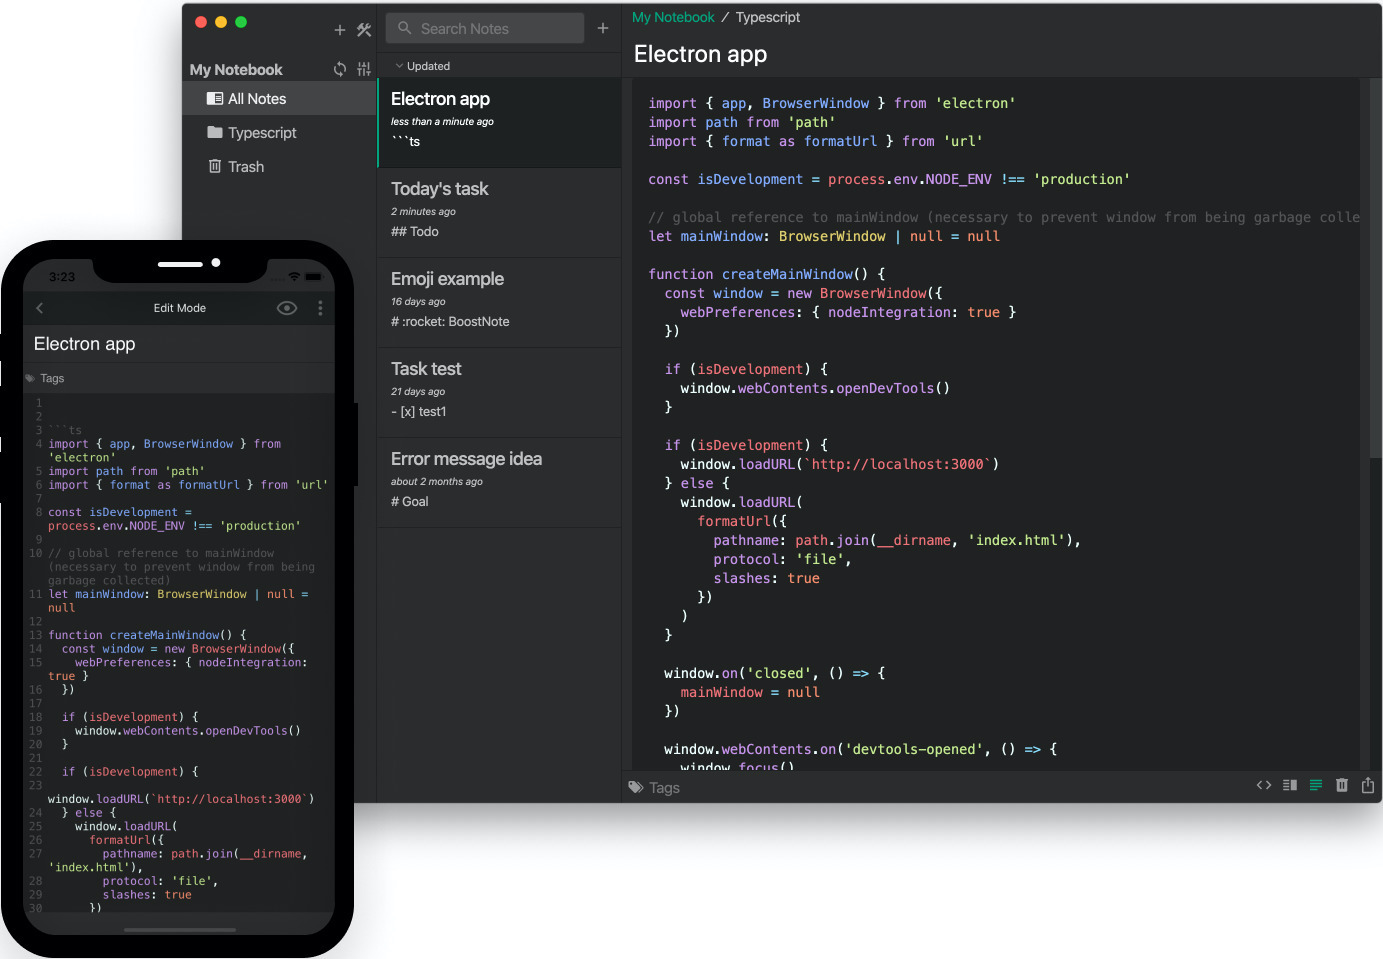The image size is (1383, 959).
Task: Switch to split editor-preview view icon
Action: click(x=1290, y=785)
